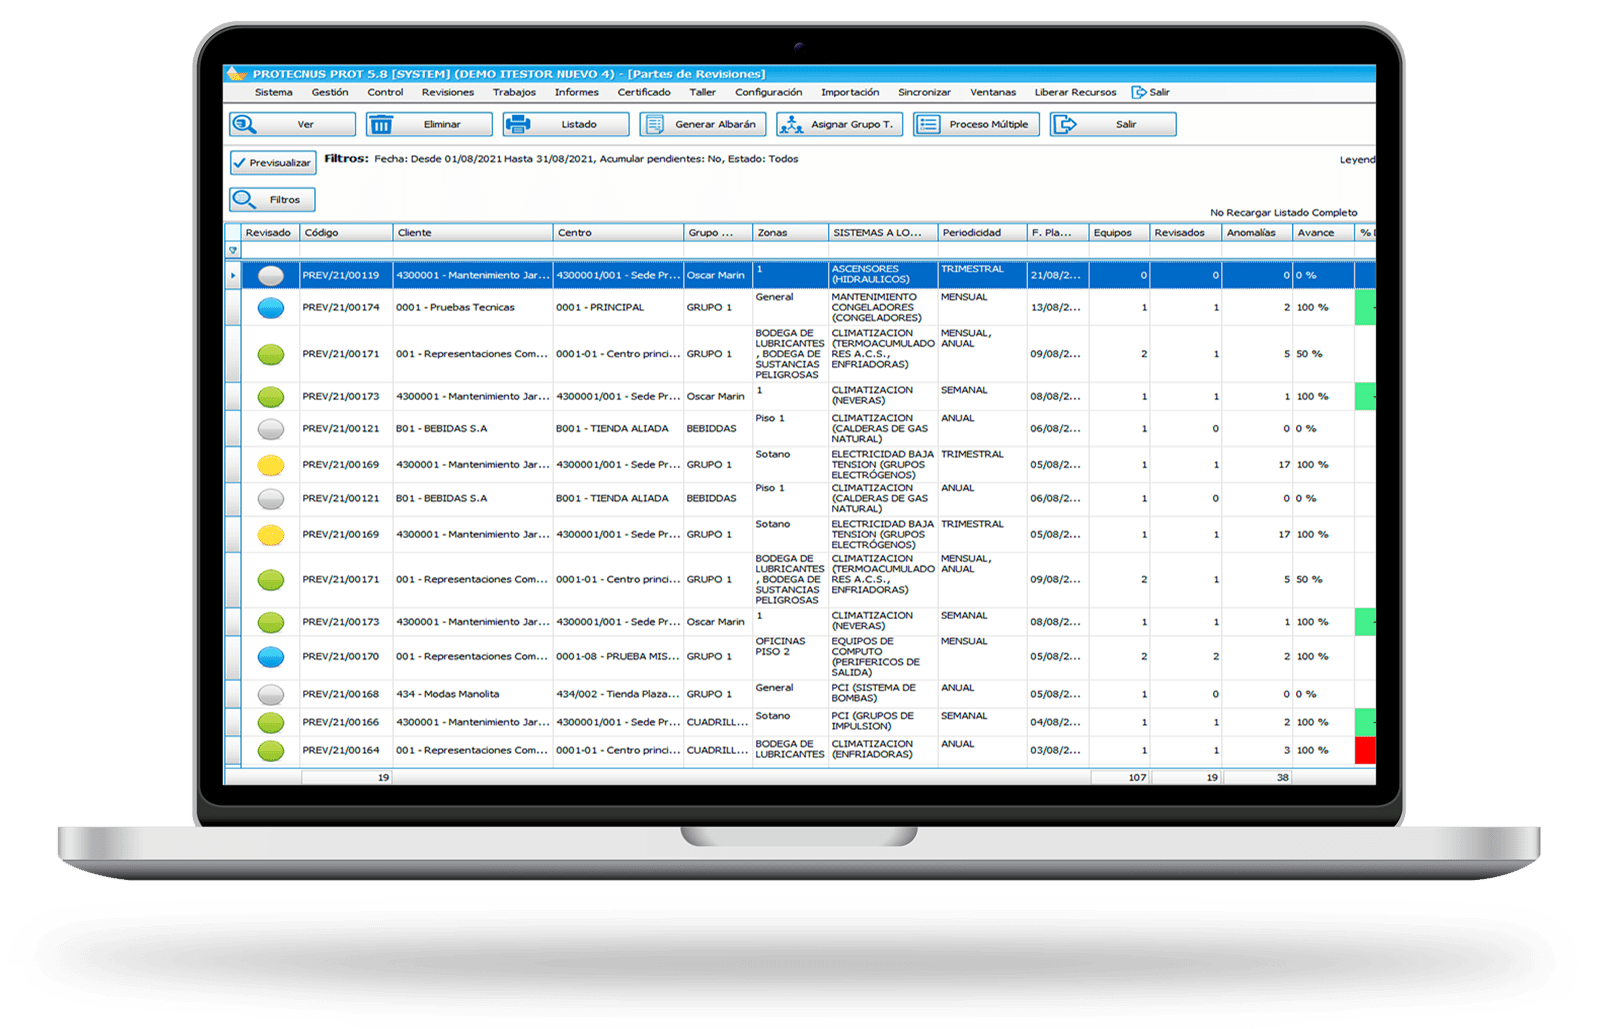Open the Liberar Recursos menu
This screenshot has height=1029, width=1600.
[x=1076, y=92]
